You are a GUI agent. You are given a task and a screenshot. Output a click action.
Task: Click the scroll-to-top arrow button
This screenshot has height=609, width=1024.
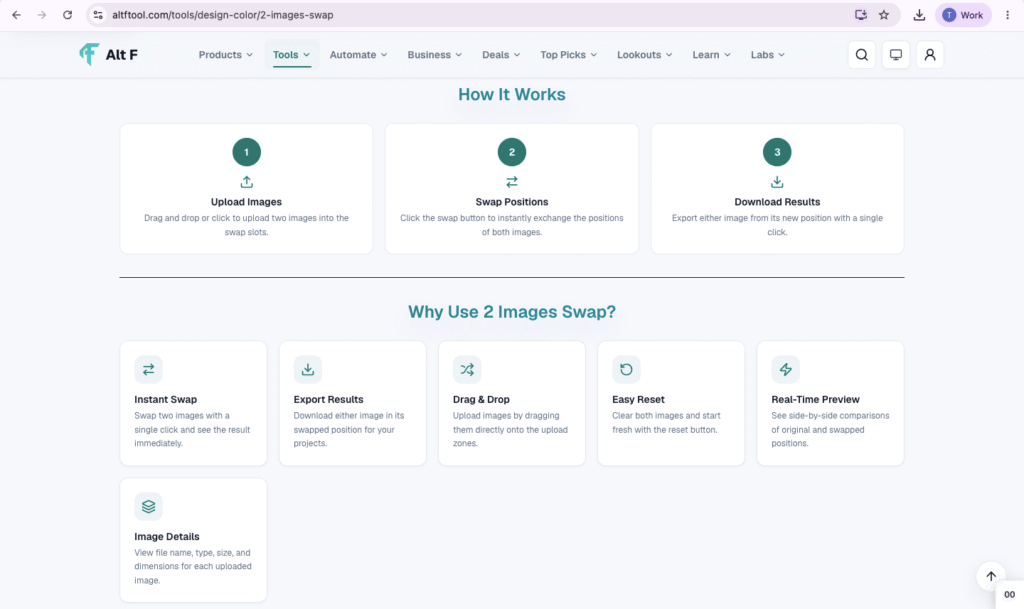(991, 576)
